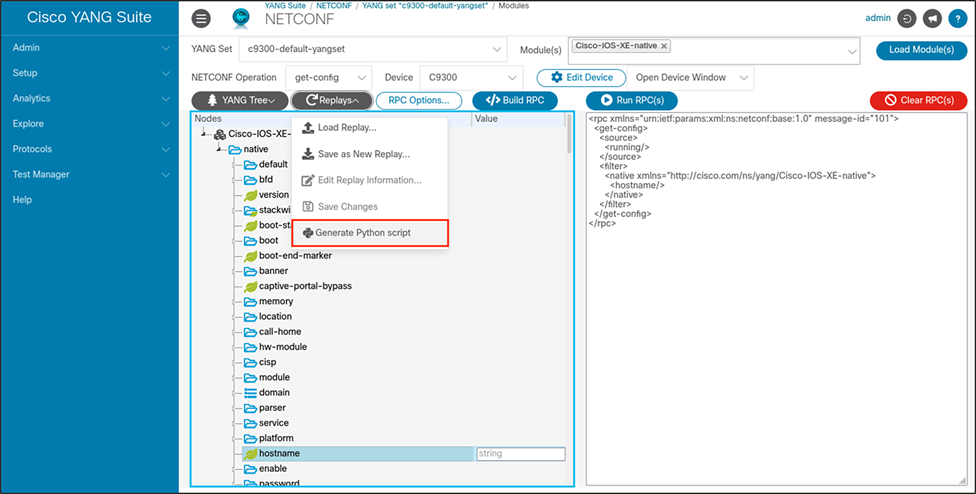The width and height of the screenshot is (976, 494).
Task: Click the Load Module(s) button
Action: 921,50
